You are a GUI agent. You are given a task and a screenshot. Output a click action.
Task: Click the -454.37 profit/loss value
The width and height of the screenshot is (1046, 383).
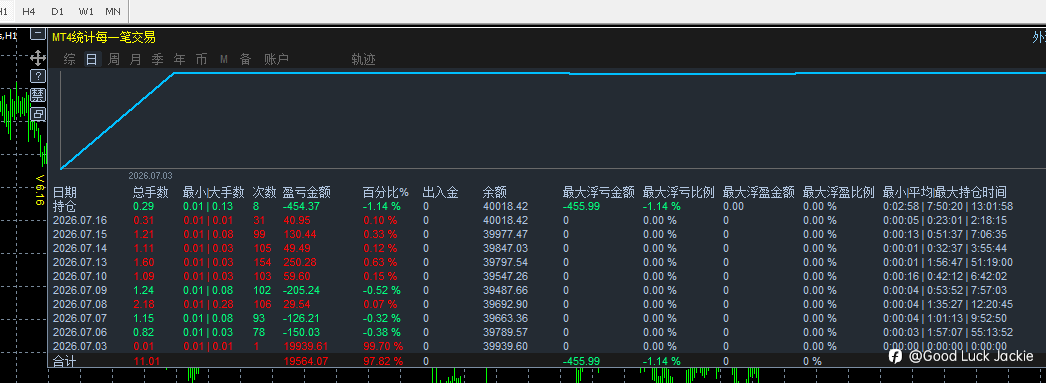302,206
